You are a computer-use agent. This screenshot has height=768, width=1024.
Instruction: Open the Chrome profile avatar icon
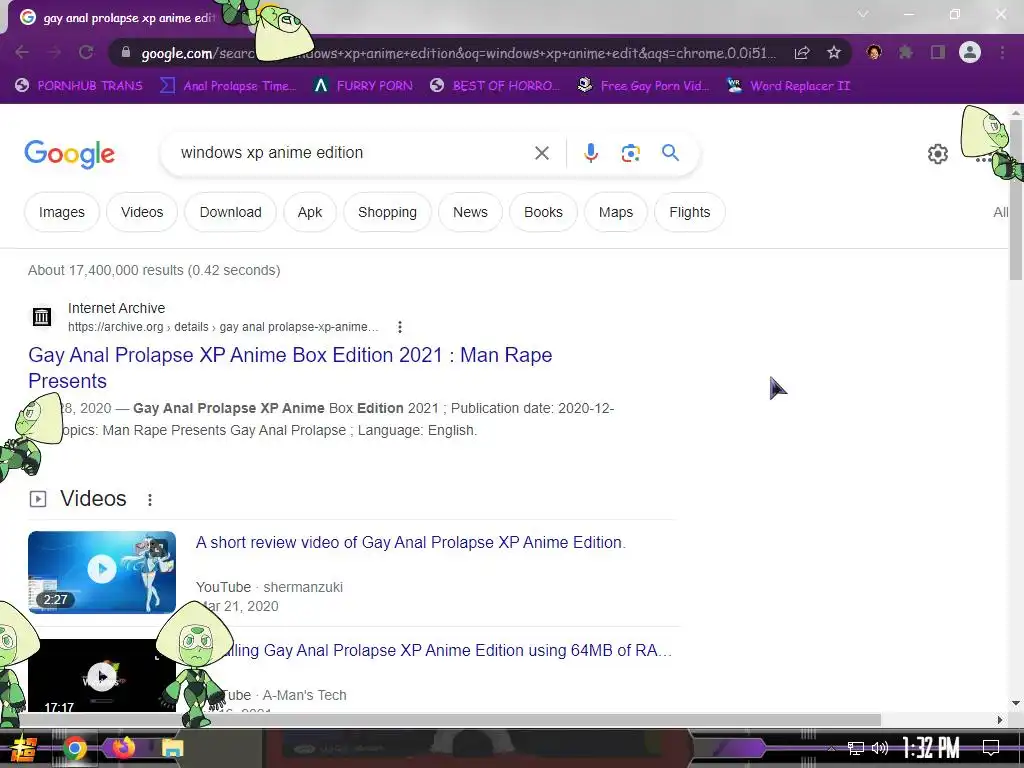click(x=970, y=52)
